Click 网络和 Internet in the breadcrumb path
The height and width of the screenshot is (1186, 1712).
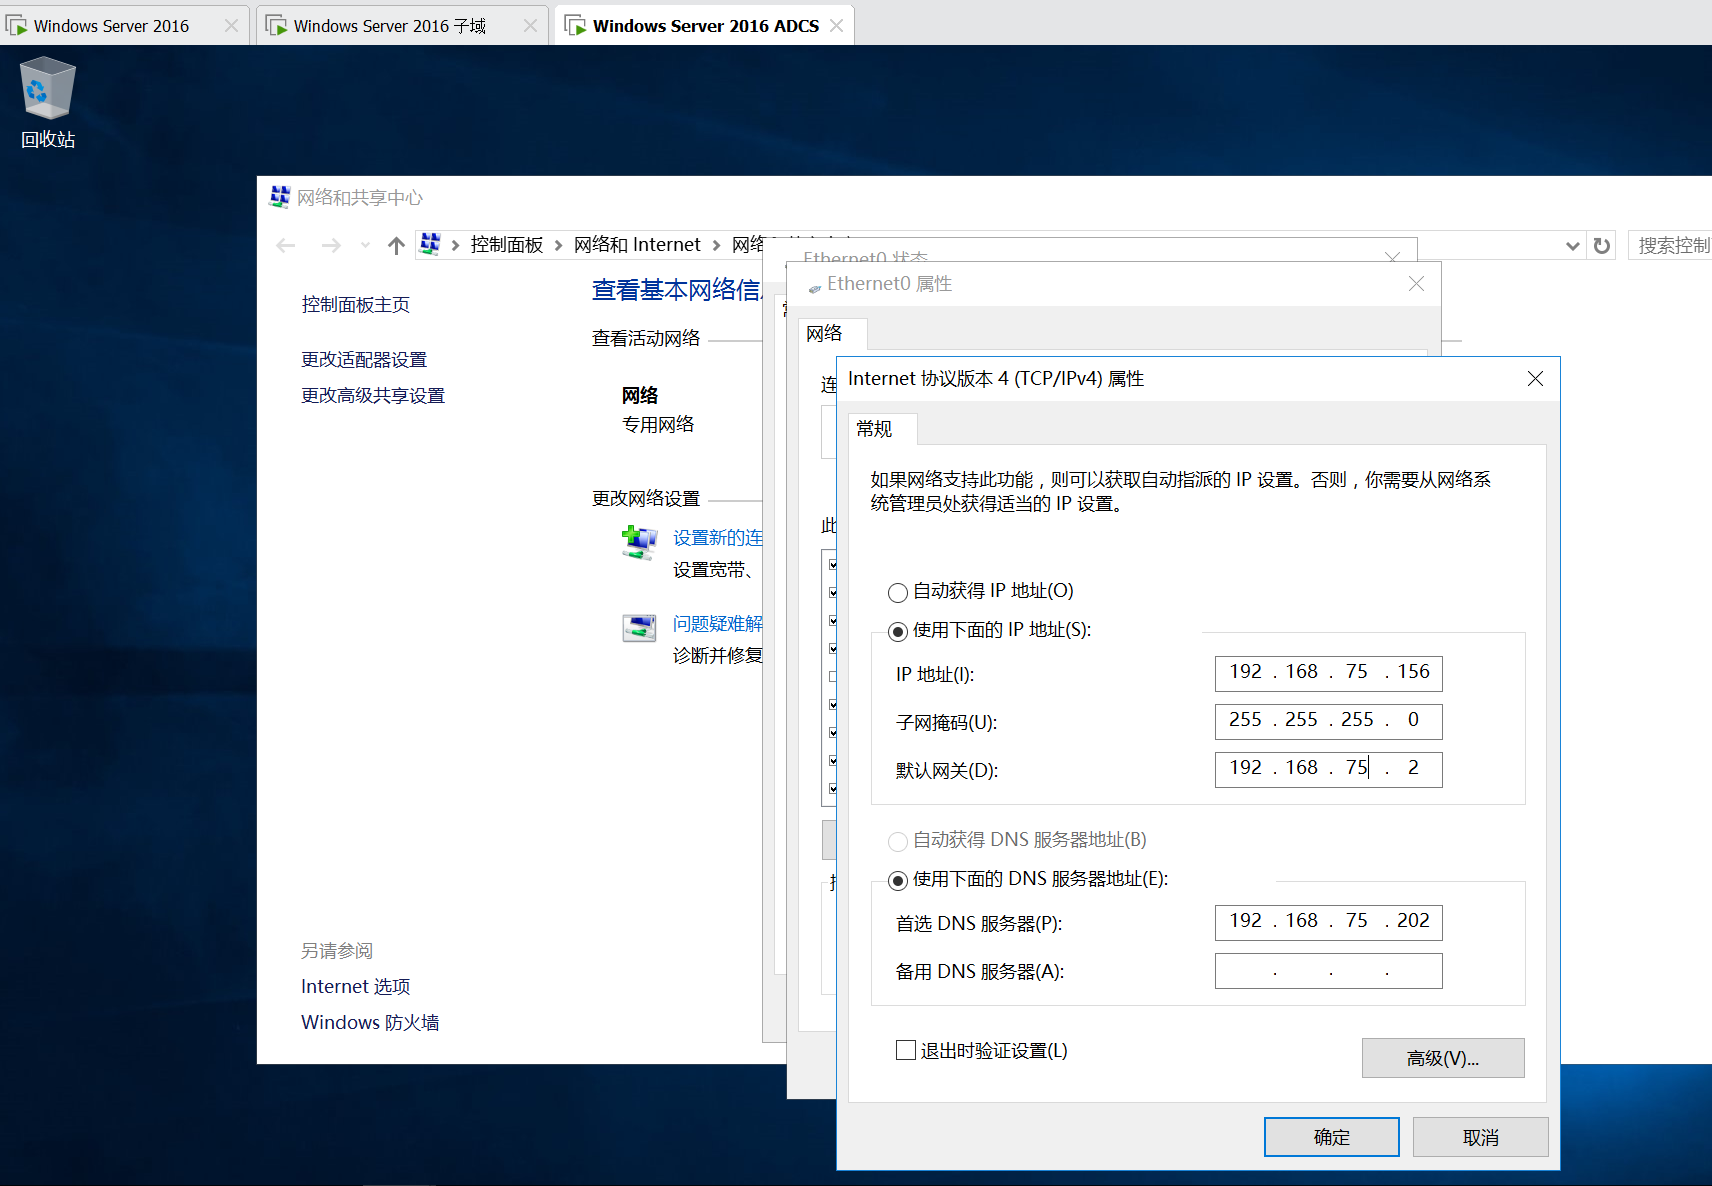pos(637,245)
